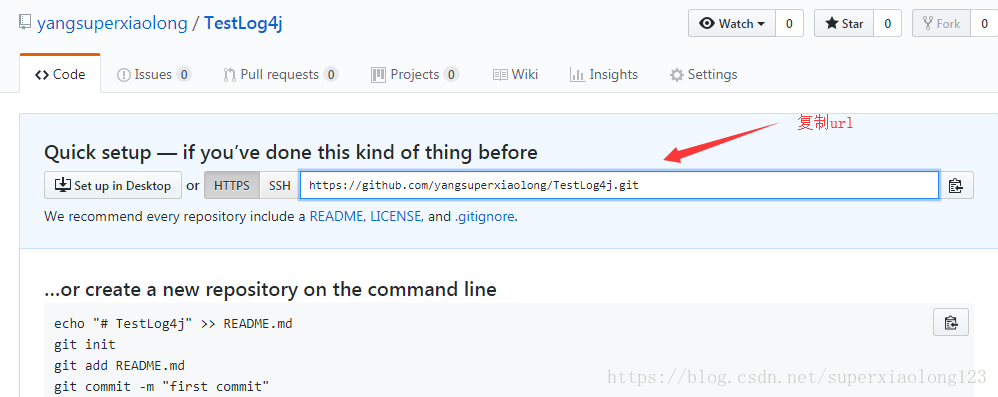Select the HTTPS protocol toggle
The height and width of the screenshot is (397, 998).
tap(232, 186)
